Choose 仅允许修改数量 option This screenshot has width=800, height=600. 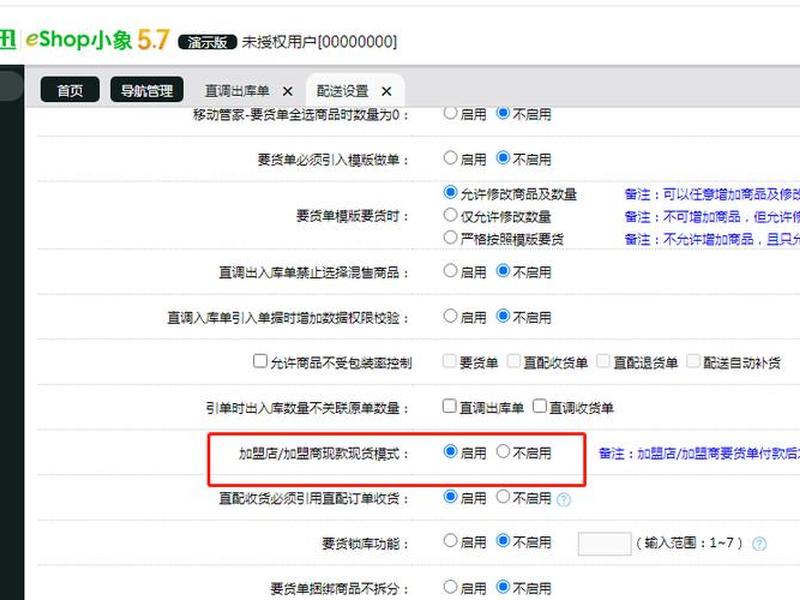(x=450, y=215)
